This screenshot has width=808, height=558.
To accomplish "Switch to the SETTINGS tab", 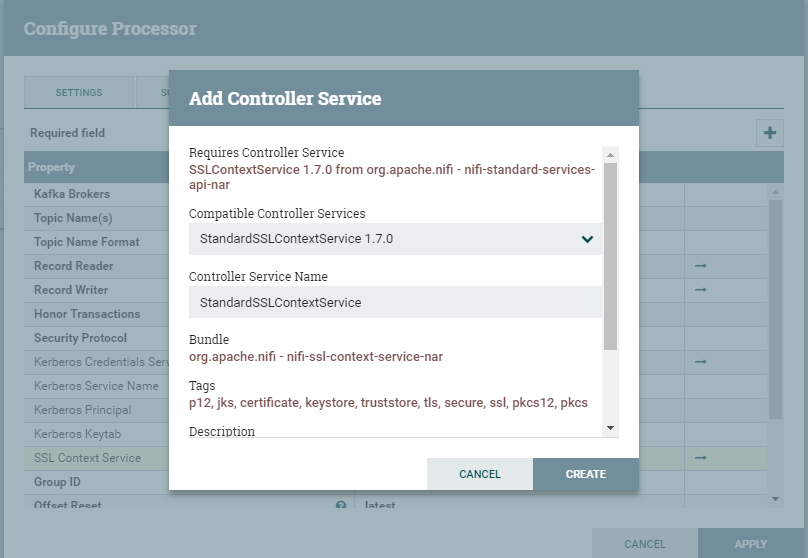I will (x=79, y=93).
